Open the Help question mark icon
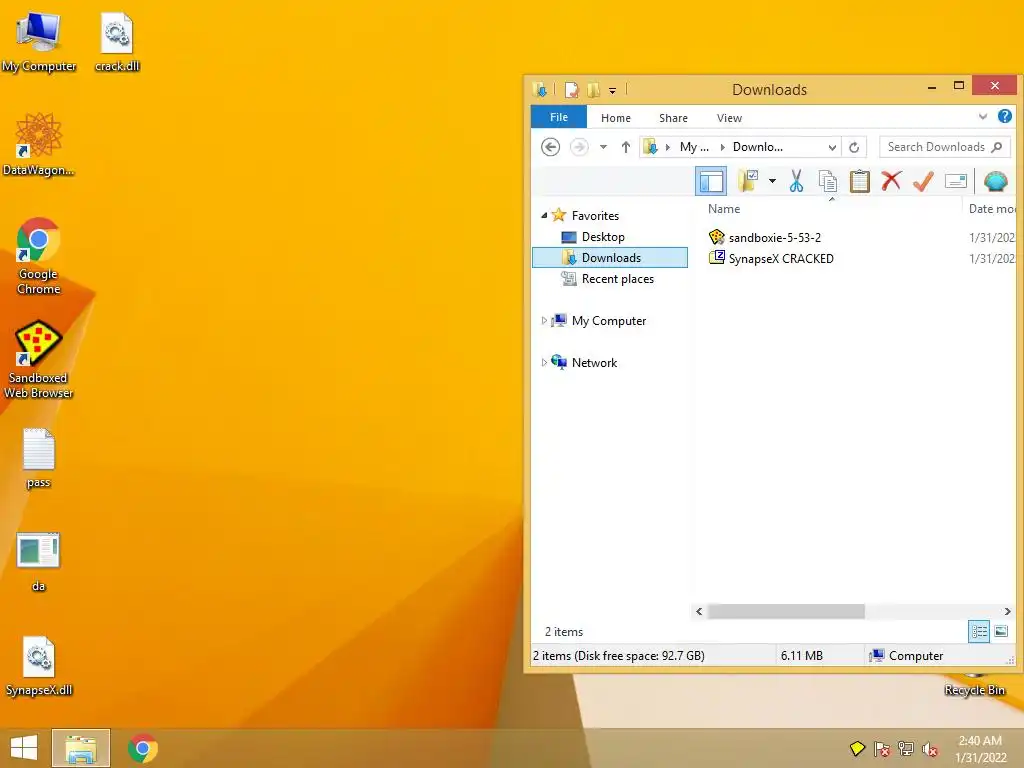This screenshot has height=768, width=1024. tap(1004, 116)
